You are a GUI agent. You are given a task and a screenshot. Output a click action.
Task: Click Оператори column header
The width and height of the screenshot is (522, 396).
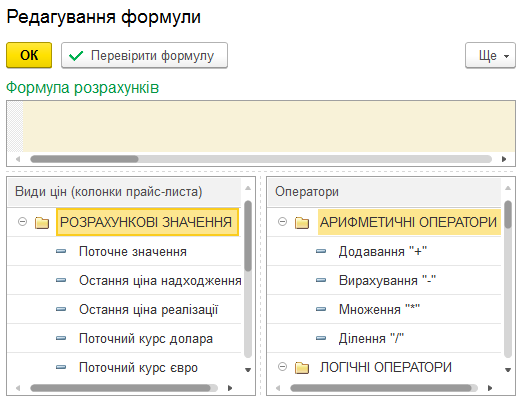384,192
